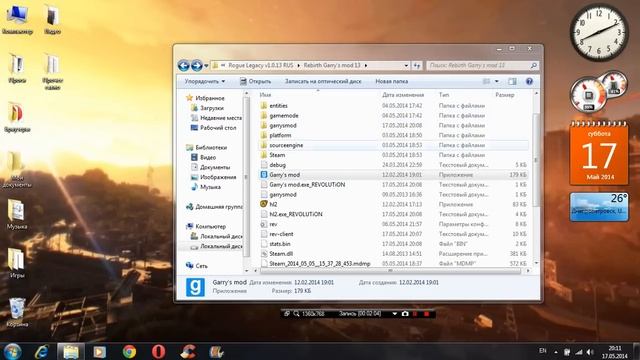The image size is (640, 360).
Task: Click Rogue Legacy v1.0.13 RUS in address path
Action: click(260, 65)
